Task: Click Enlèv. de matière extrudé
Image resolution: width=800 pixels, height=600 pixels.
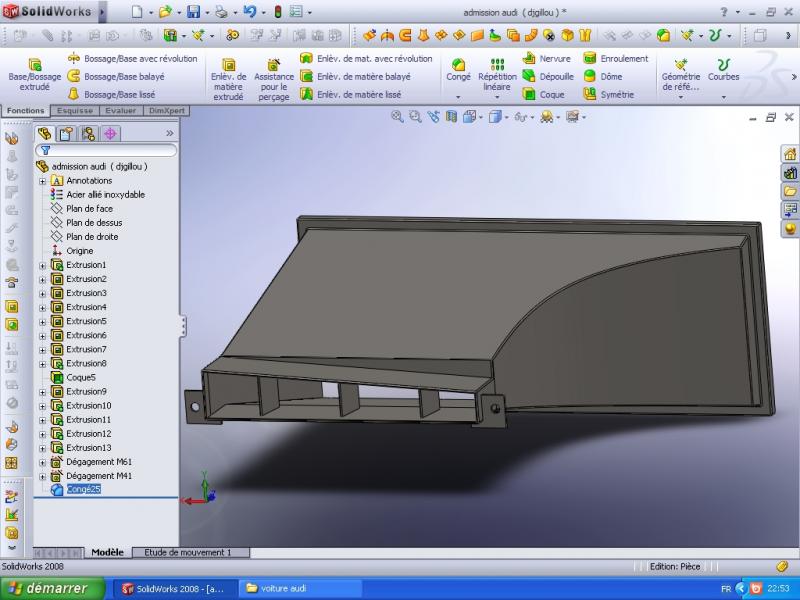Action: [228, 79]
